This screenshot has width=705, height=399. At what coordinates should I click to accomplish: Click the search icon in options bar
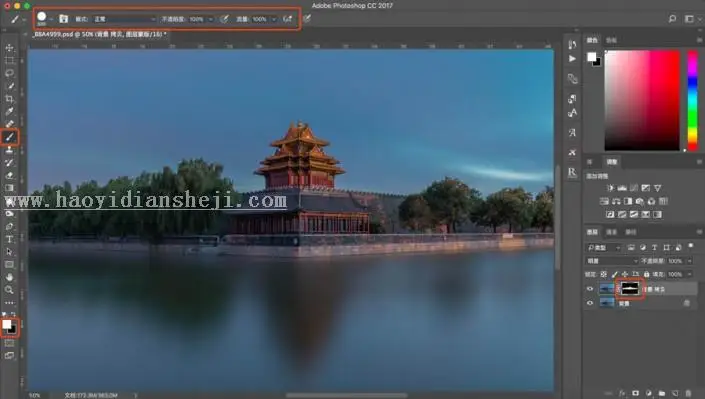[672, 18]
